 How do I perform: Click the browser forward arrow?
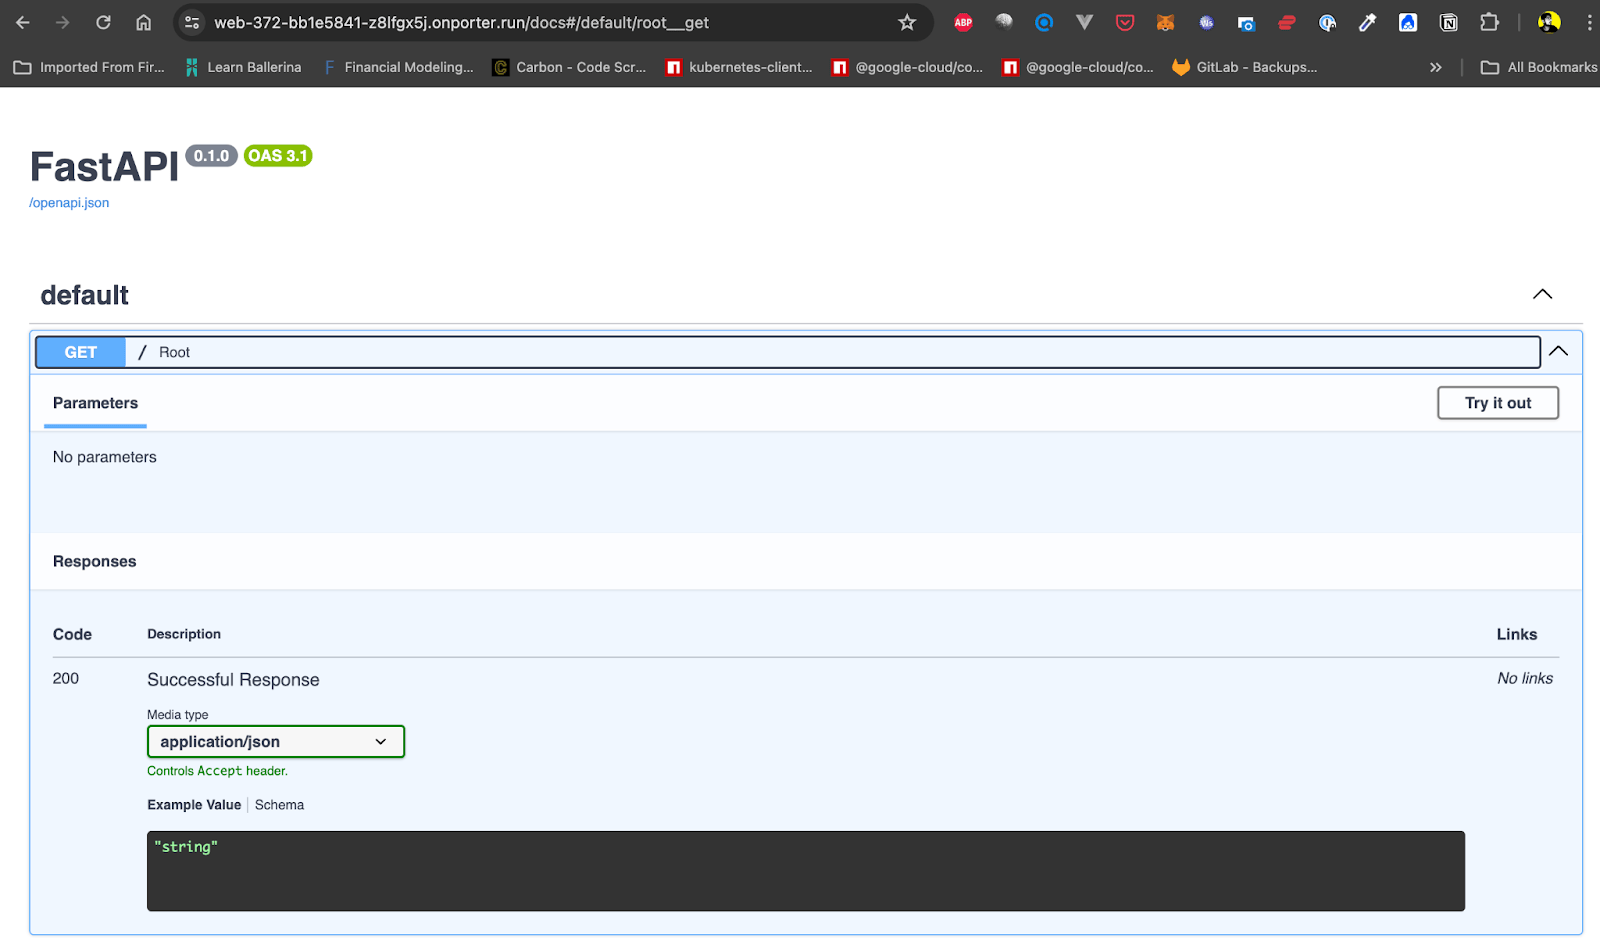pos(62,22)
